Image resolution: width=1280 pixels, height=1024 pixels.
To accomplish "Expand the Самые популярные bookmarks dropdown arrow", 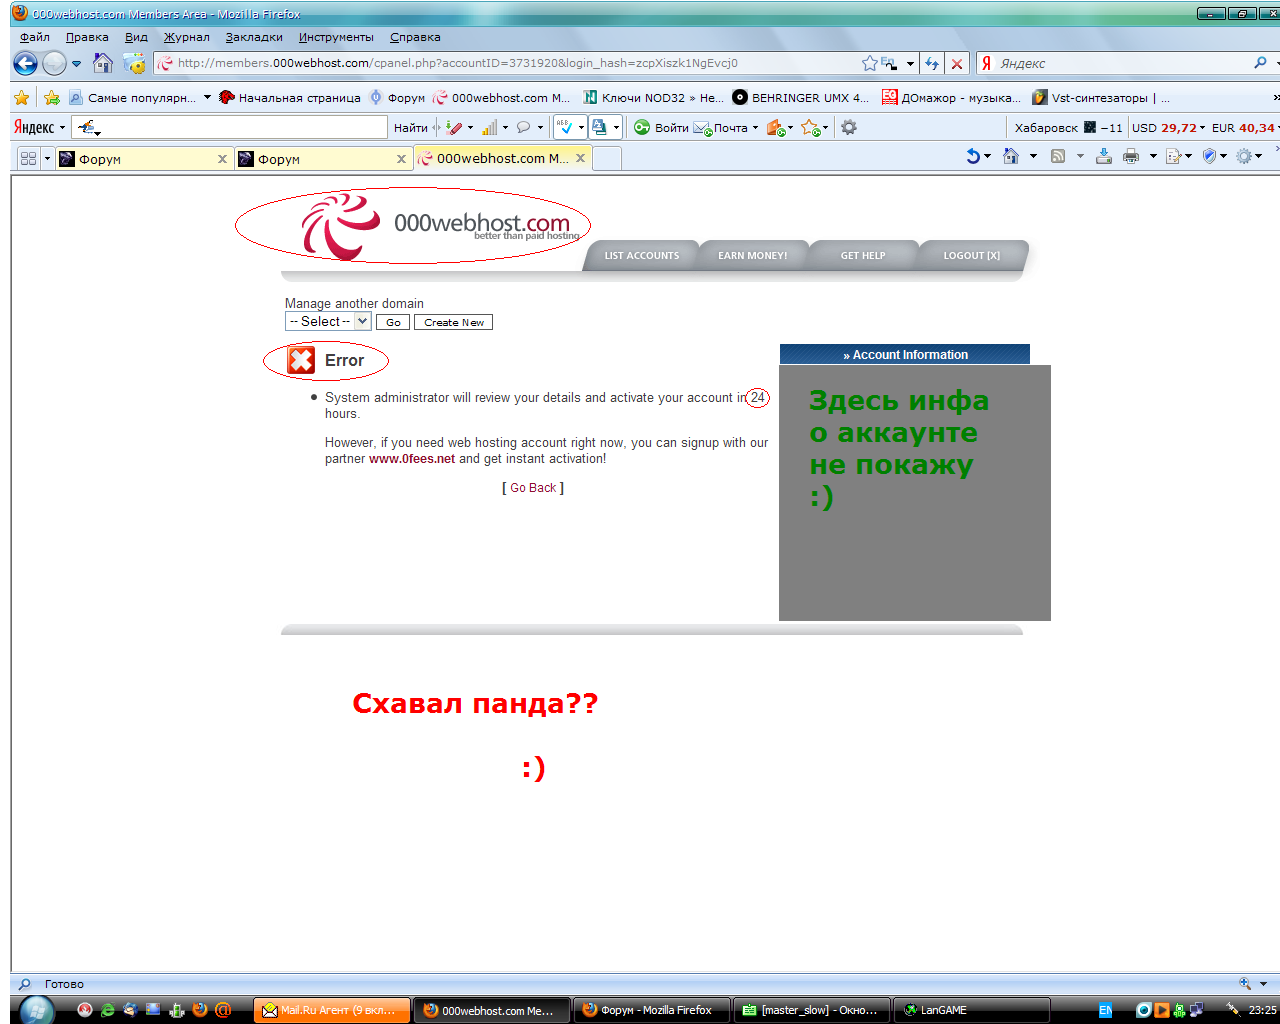I will point(207,97).
